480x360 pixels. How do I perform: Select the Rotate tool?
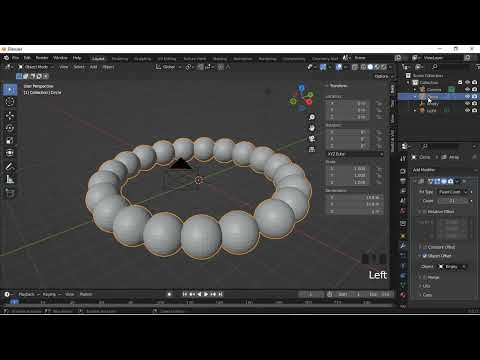[x=10, y=128]
